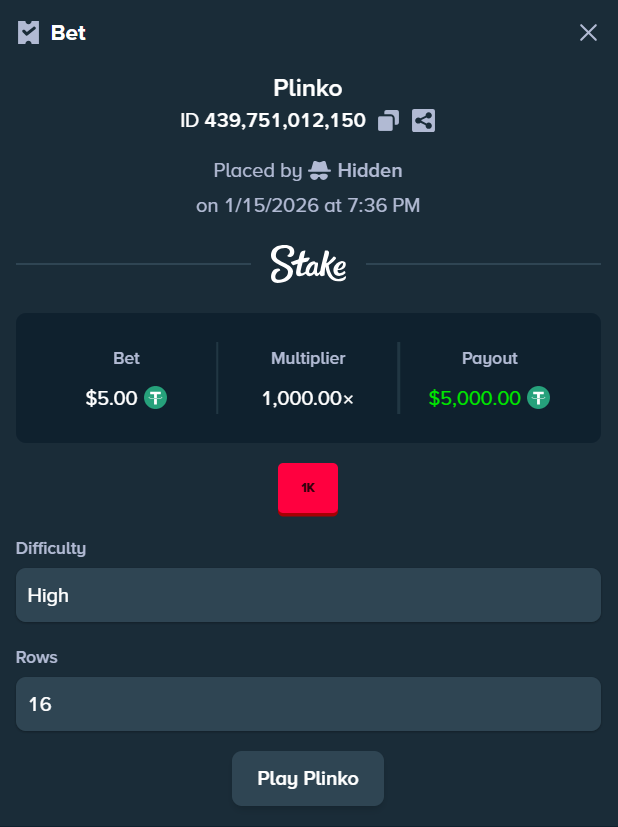This screenshot has height=827, width=618.
Task: Click the Stake logo
Action: pyautogui.click(x=308, y=264)
